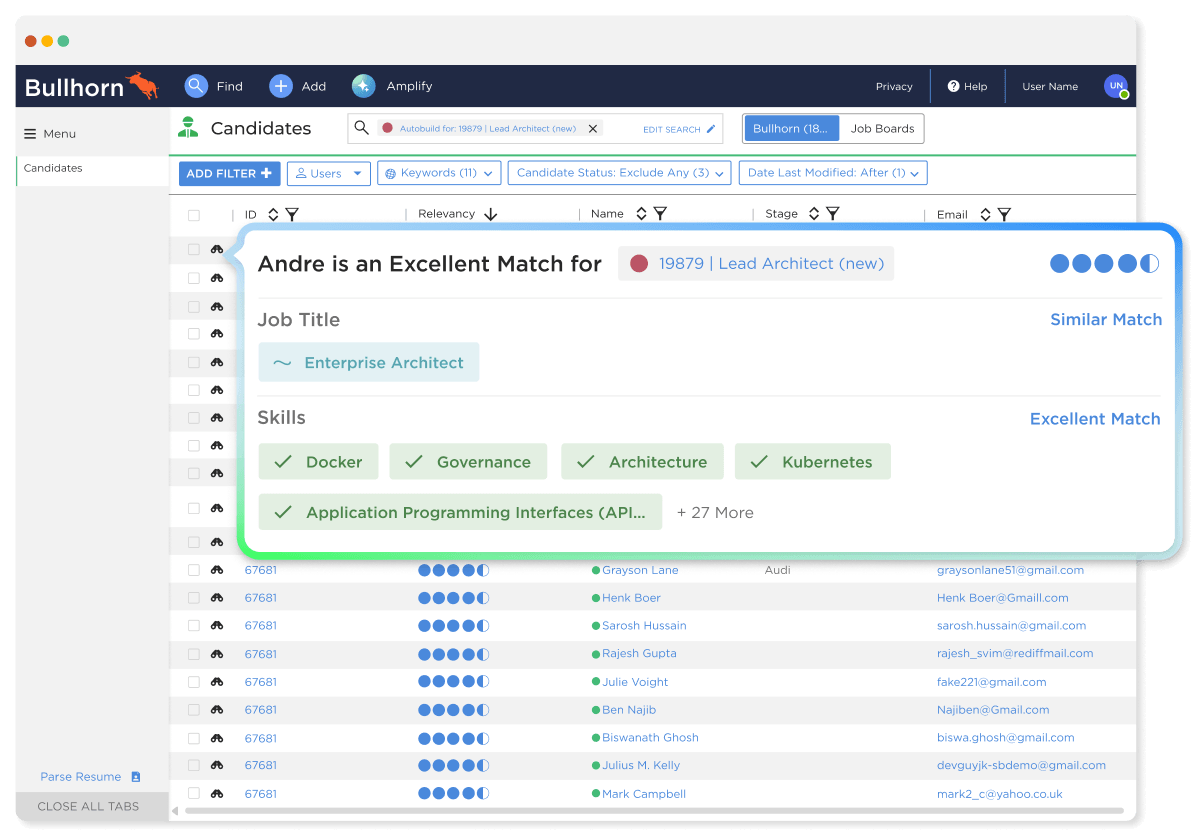Click the popup's relevancy rating dots

(x=1105, y=264)
